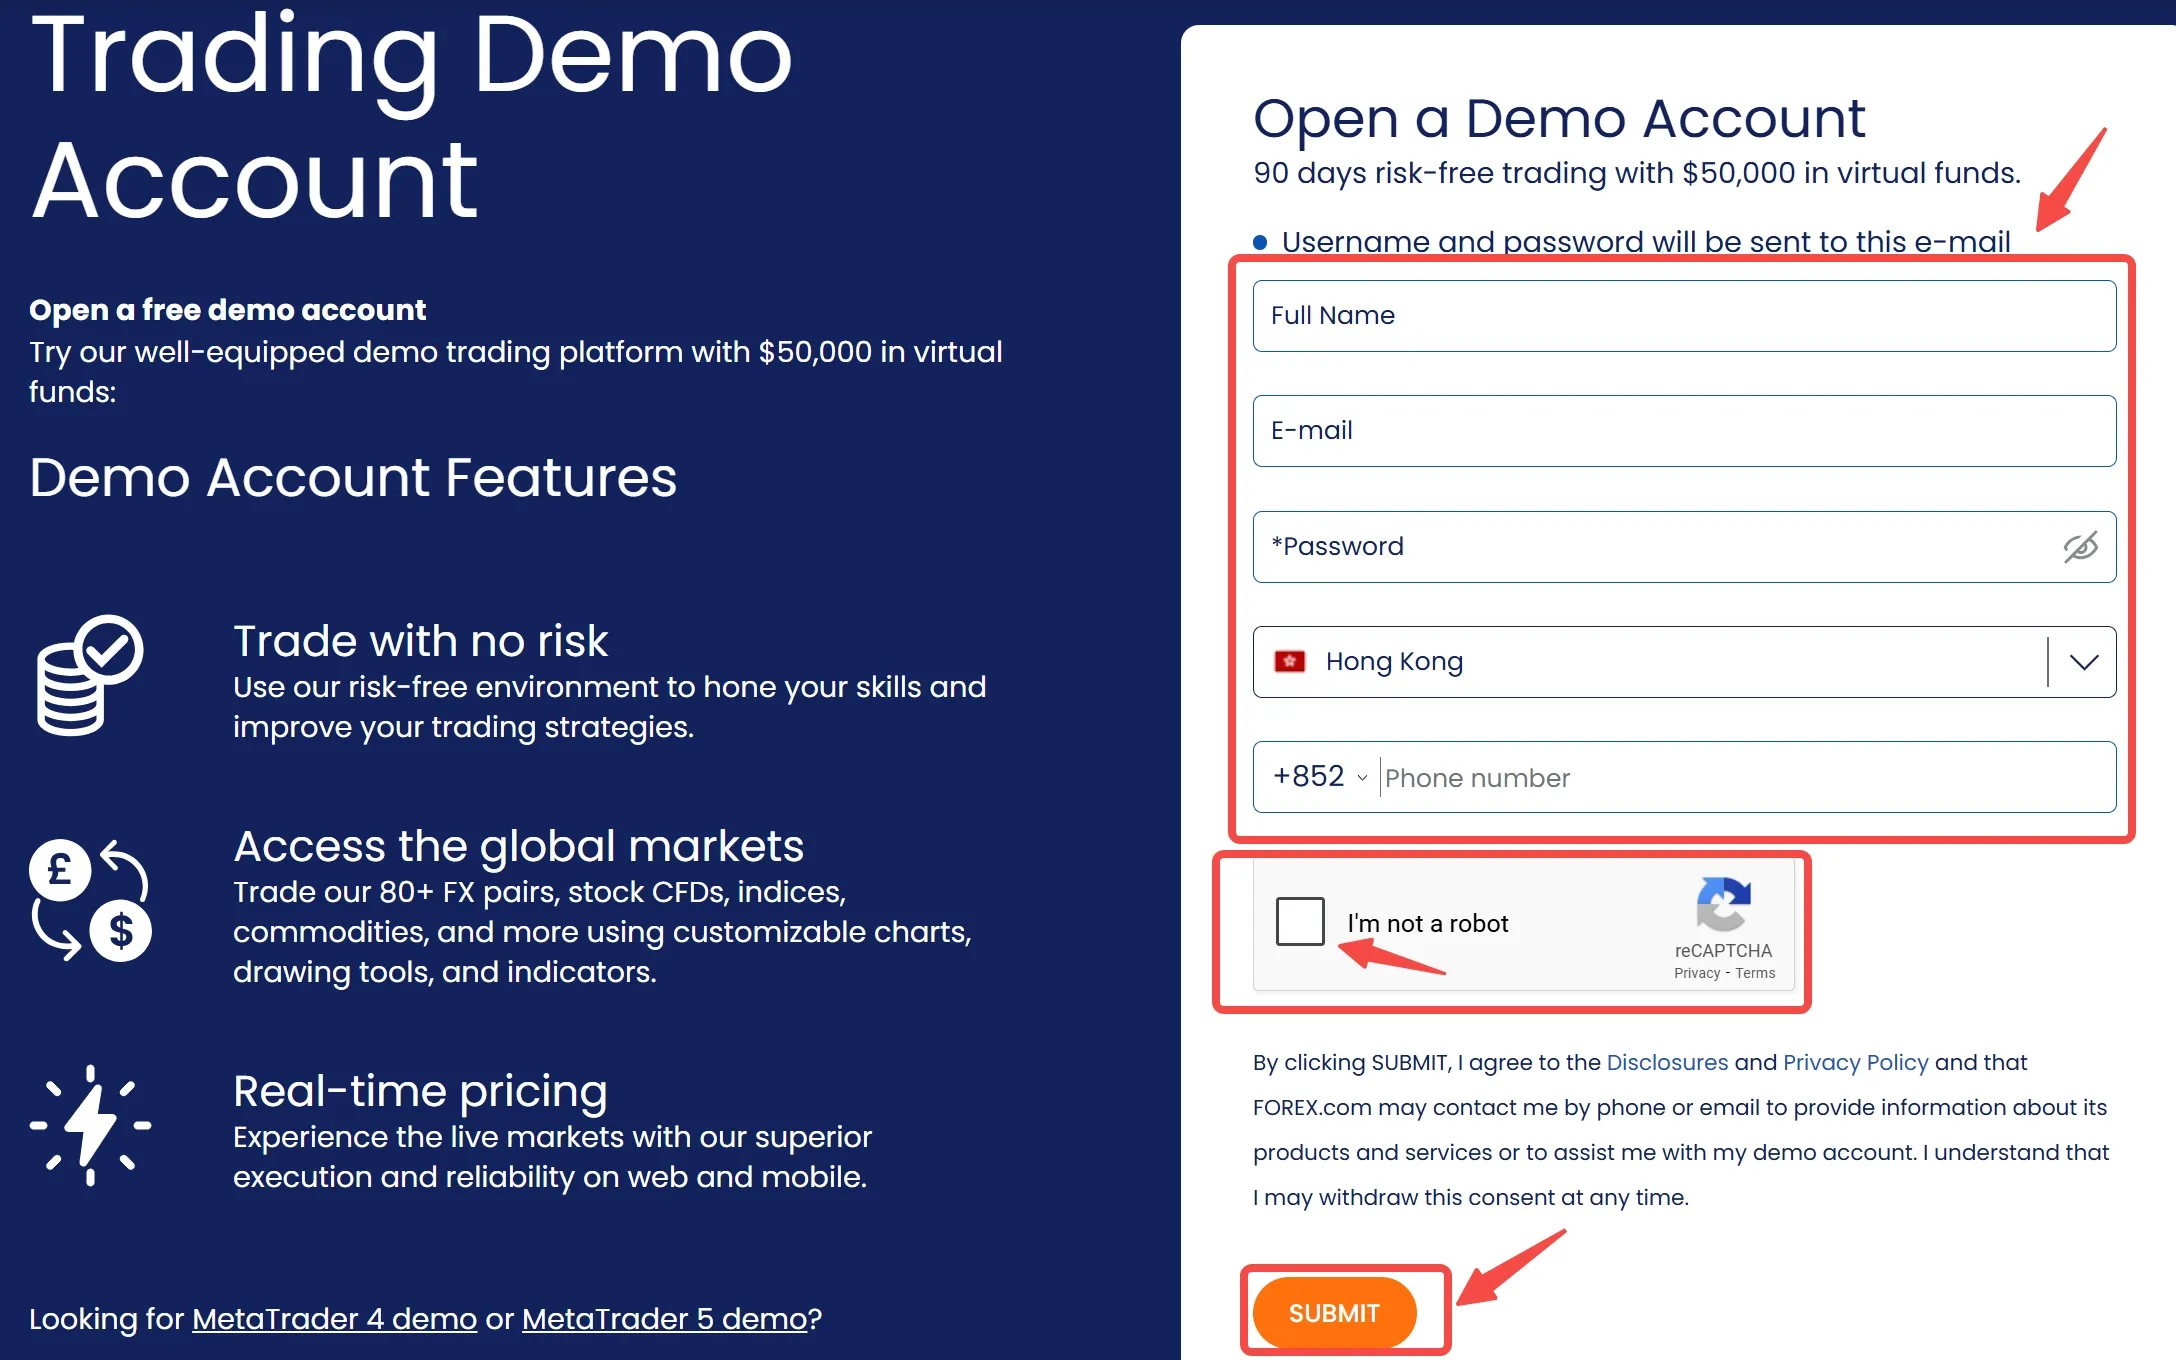Open the Disclosures link
The height and width of the screenshot is (1360, 2176).
pyautogui.click(x=1667, y=1062)
